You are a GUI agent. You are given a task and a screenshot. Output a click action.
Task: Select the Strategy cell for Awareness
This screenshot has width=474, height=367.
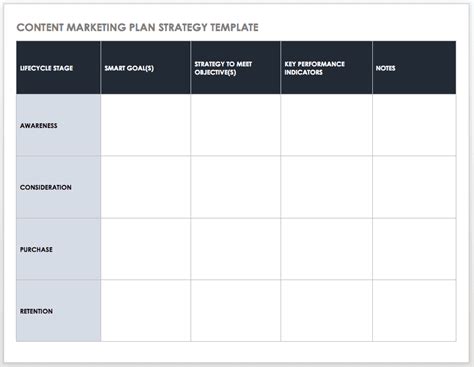236,125
